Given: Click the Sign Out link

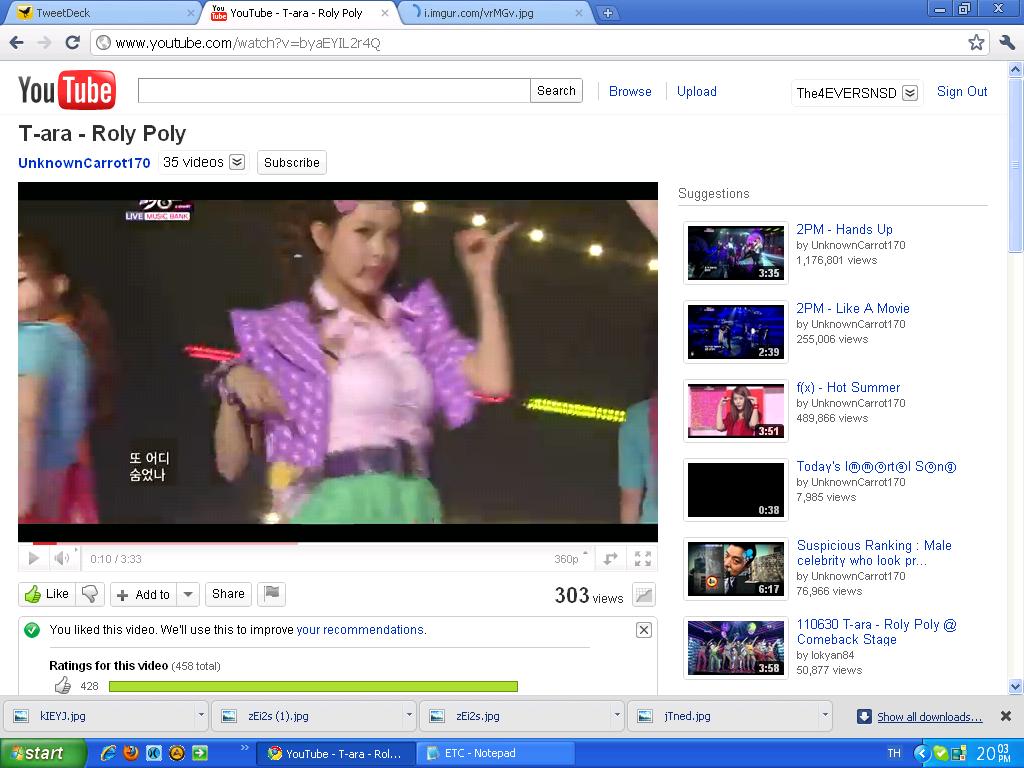Looking at the screenshot, I should 961,91.
